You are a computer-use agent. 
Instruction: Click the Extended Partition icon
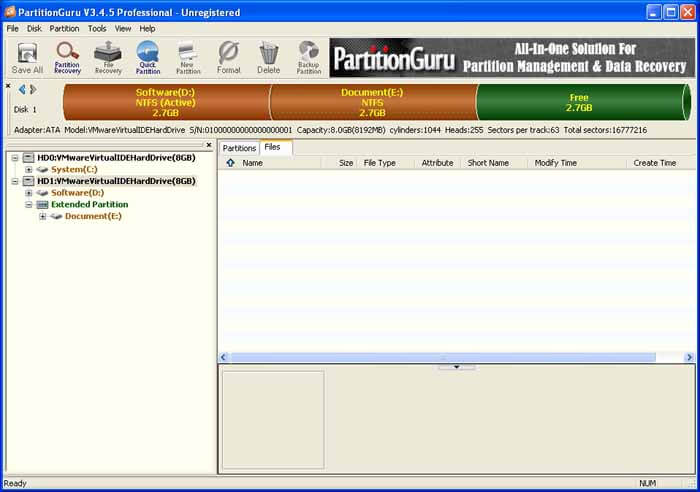pyautogui.click(x=42, y=204)
